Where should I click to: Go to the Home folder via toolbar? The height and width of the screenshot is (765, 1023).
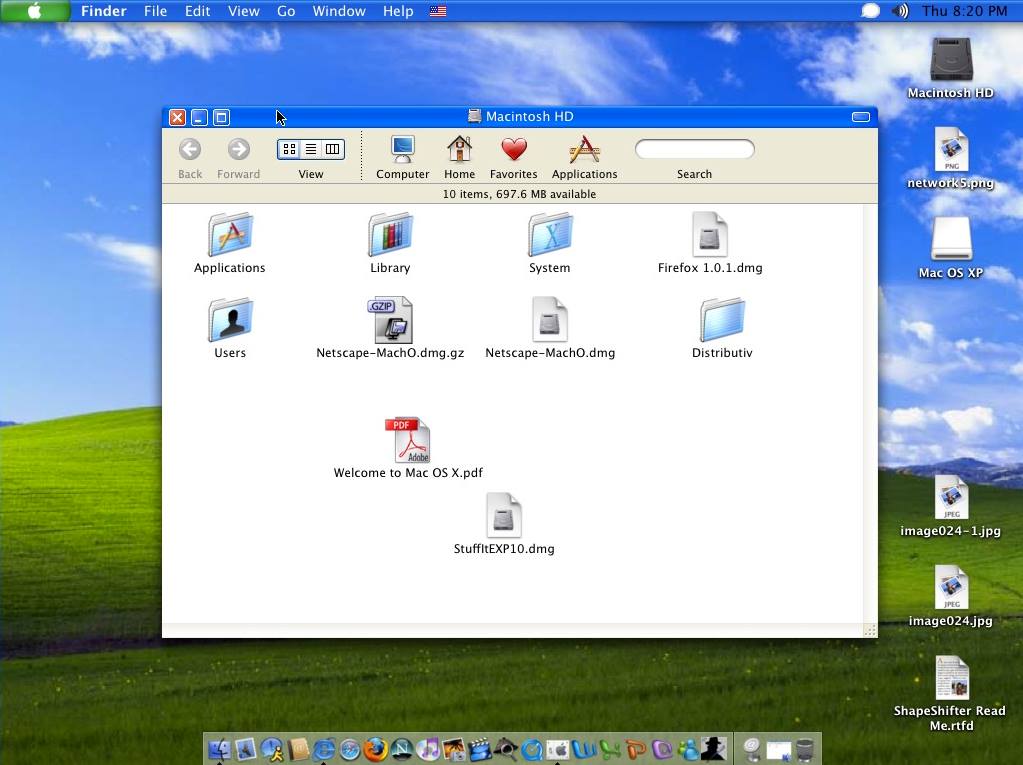(459, 157)
